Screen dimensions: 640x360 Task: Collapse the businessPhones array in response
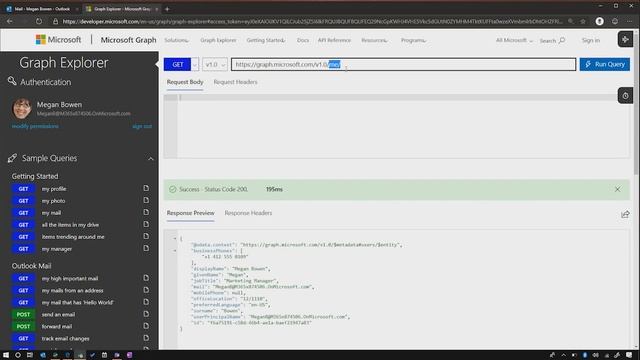pyautogui.click(x=175, y=251)
